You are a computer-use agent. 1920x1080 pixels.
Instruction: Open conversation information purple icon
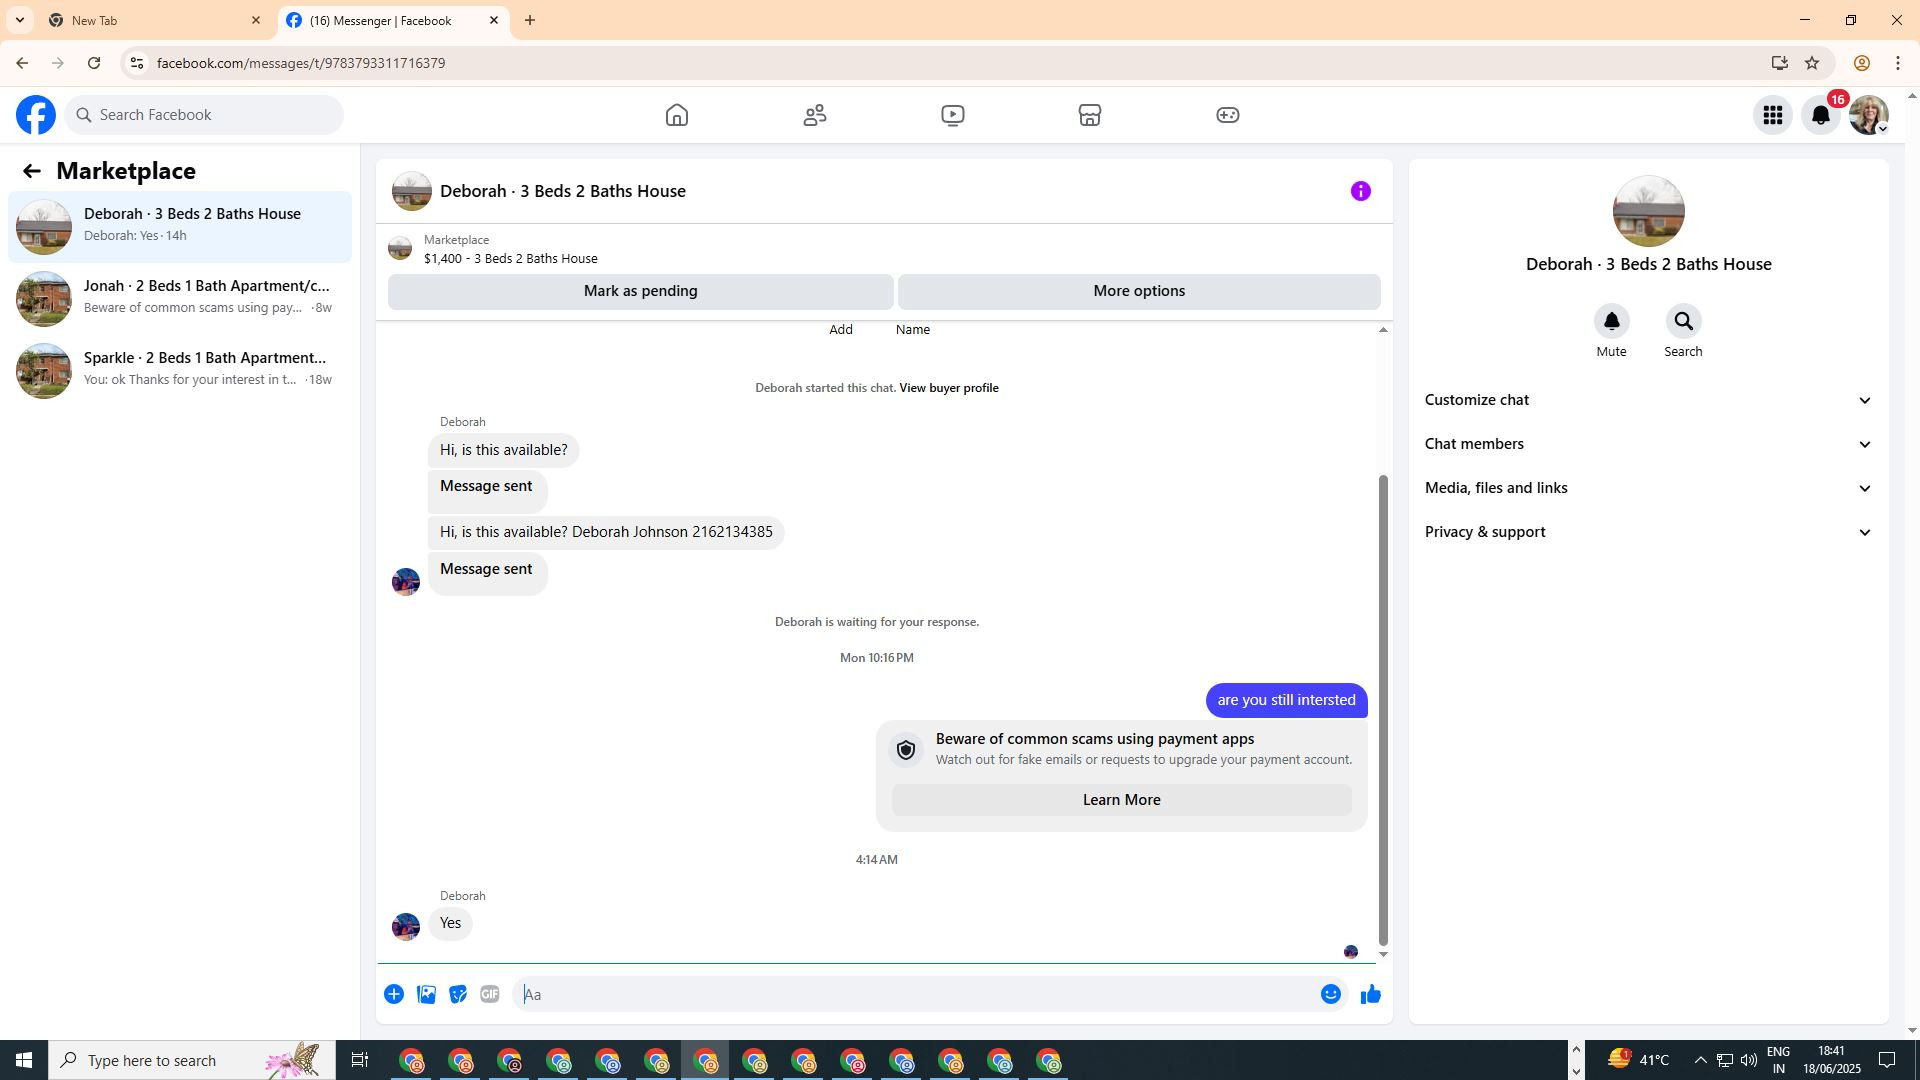click(1361, 191)
